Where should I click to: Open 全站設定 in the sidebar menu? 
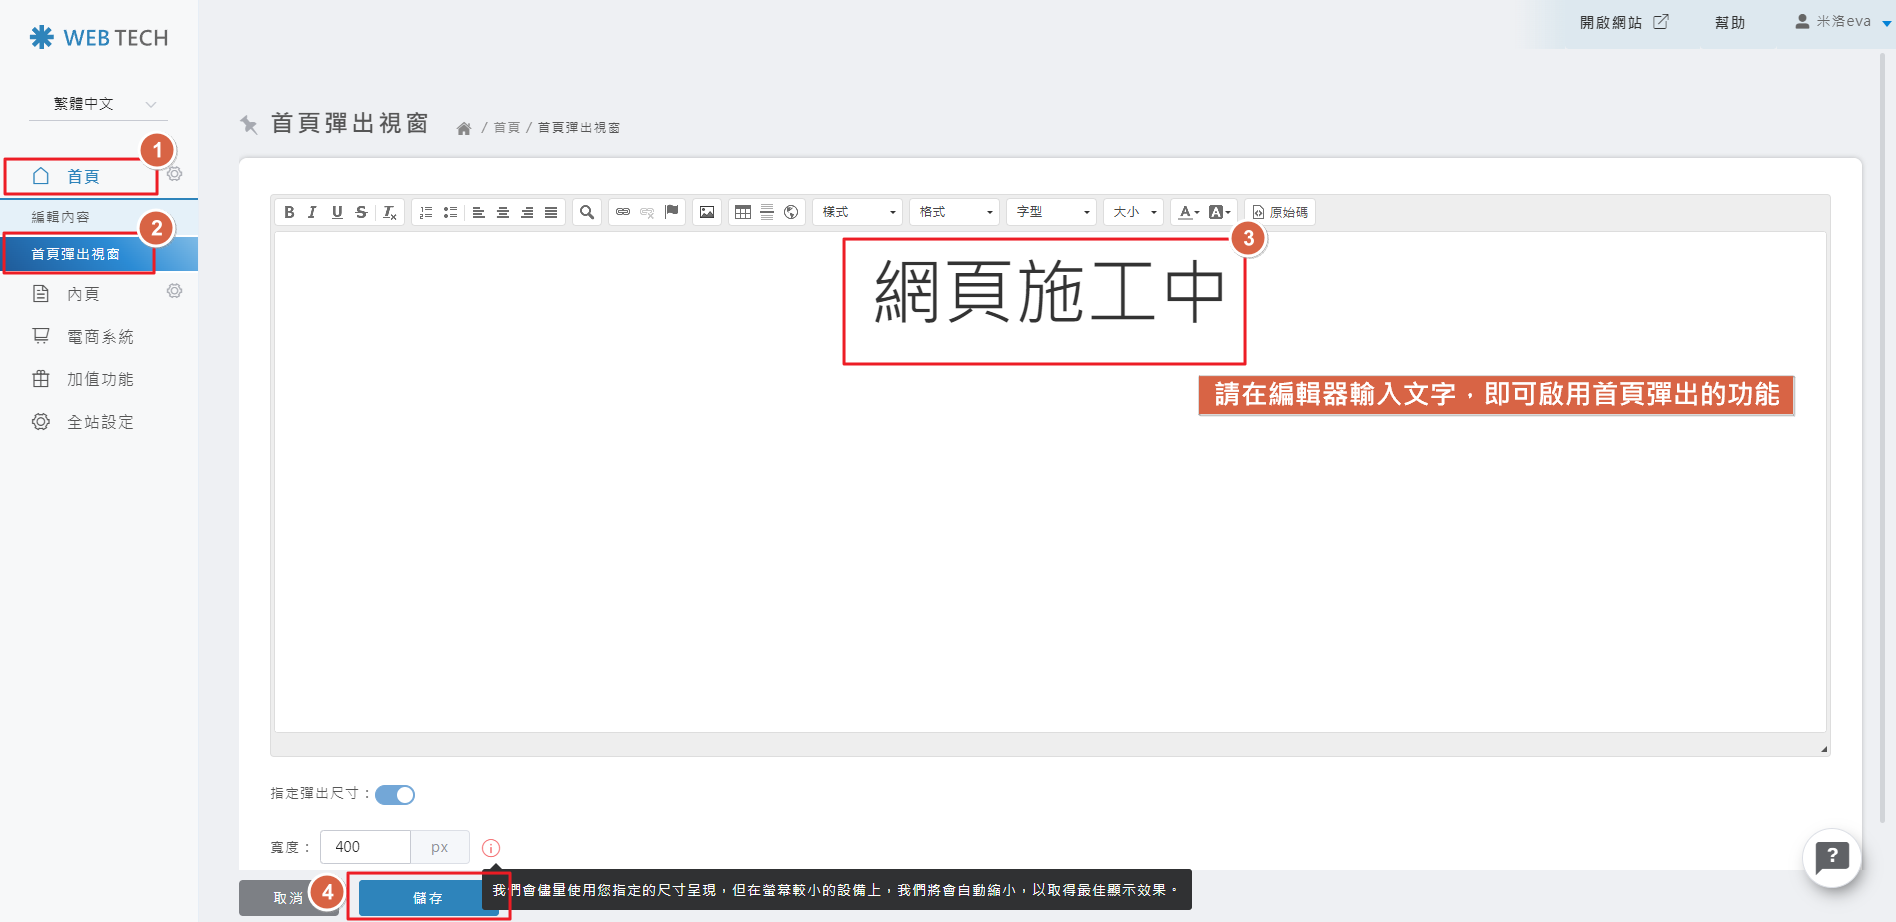pyautogui.click(x=99, y=422)
